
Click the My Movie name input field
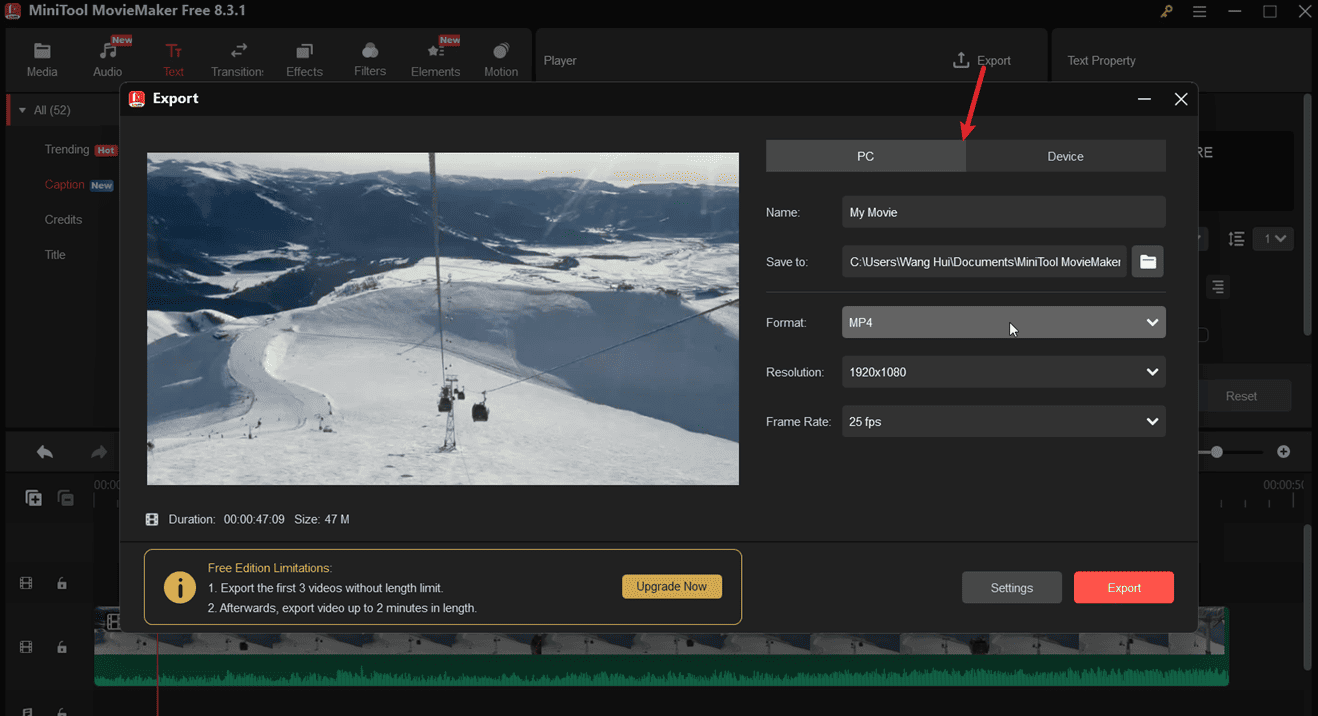[x=1003, y=212]
